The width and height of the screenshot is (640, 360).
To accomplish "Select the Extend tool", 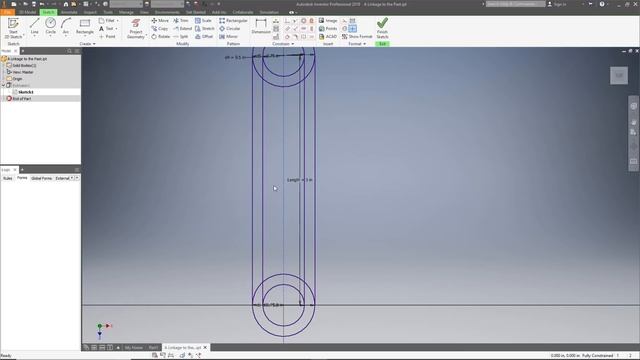I will pyautogui.click(x=182, y=29).
